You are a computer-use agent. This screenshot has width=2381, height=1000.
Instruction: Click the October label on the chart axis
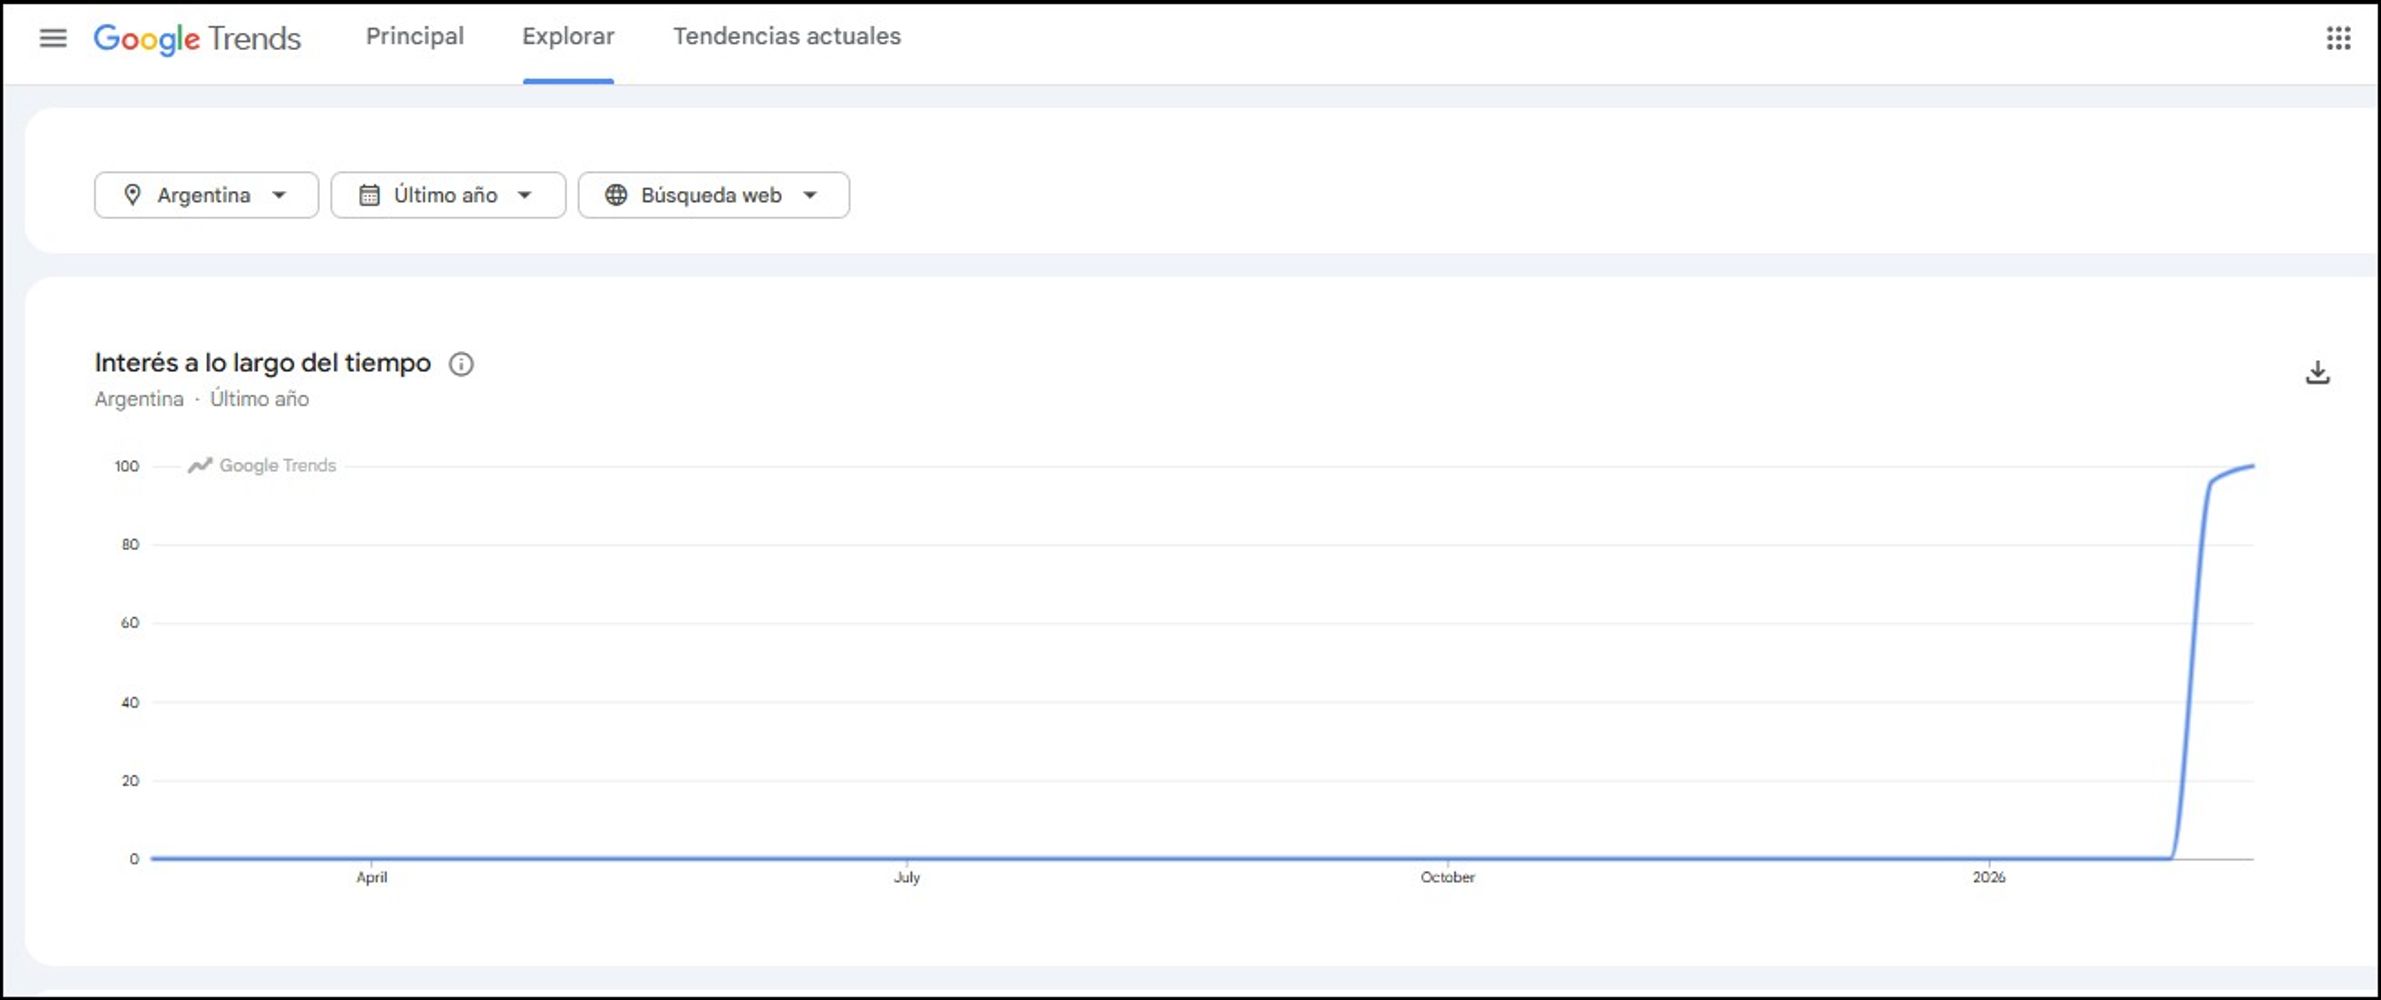tap(1448, 877)
